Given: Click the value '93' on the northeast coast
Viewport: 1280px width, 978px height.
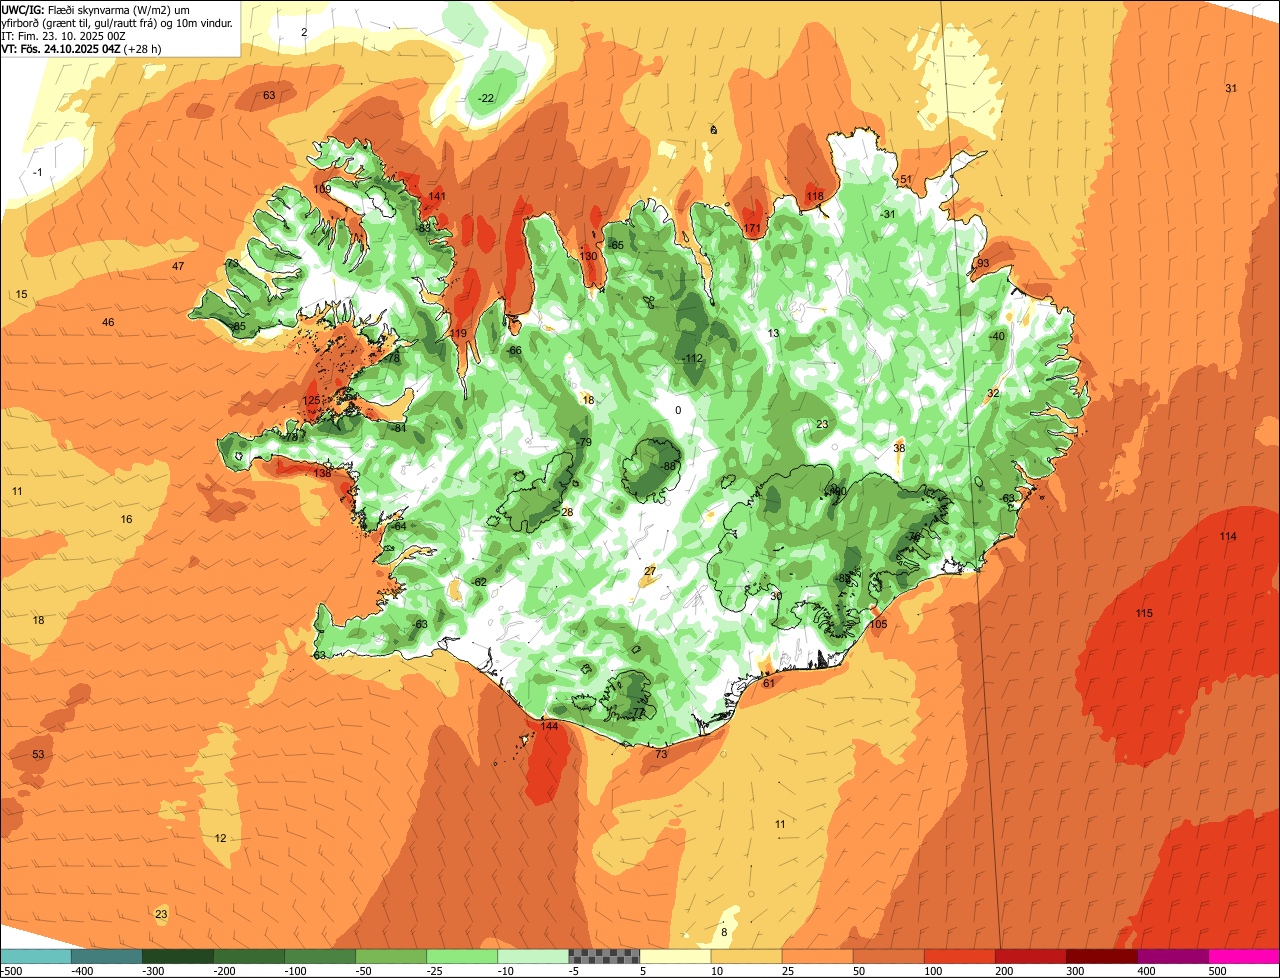Looking at the screenshot, I should [983, 263].
